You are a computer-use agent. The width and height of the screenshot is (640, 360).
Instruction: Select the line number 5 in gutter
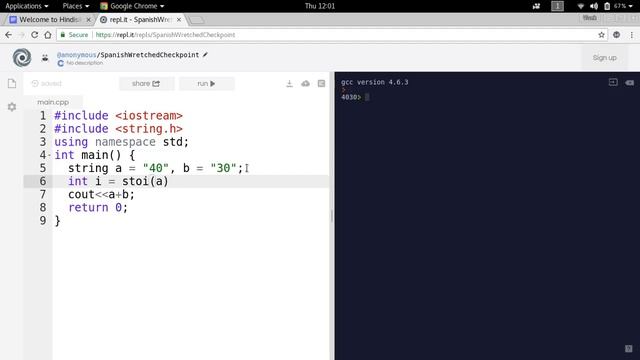click(x=43, y=168)
